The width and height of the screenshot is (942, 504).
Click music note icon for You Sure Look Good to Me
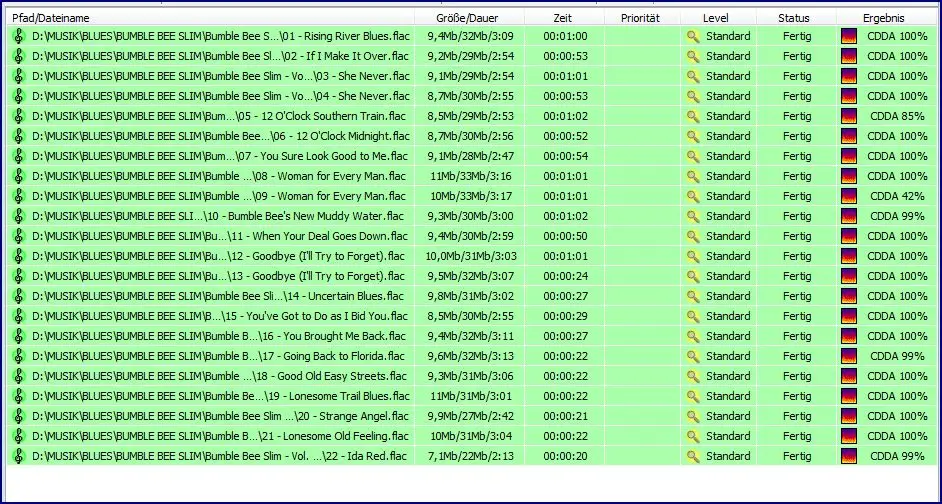click(x=19, y=156)
